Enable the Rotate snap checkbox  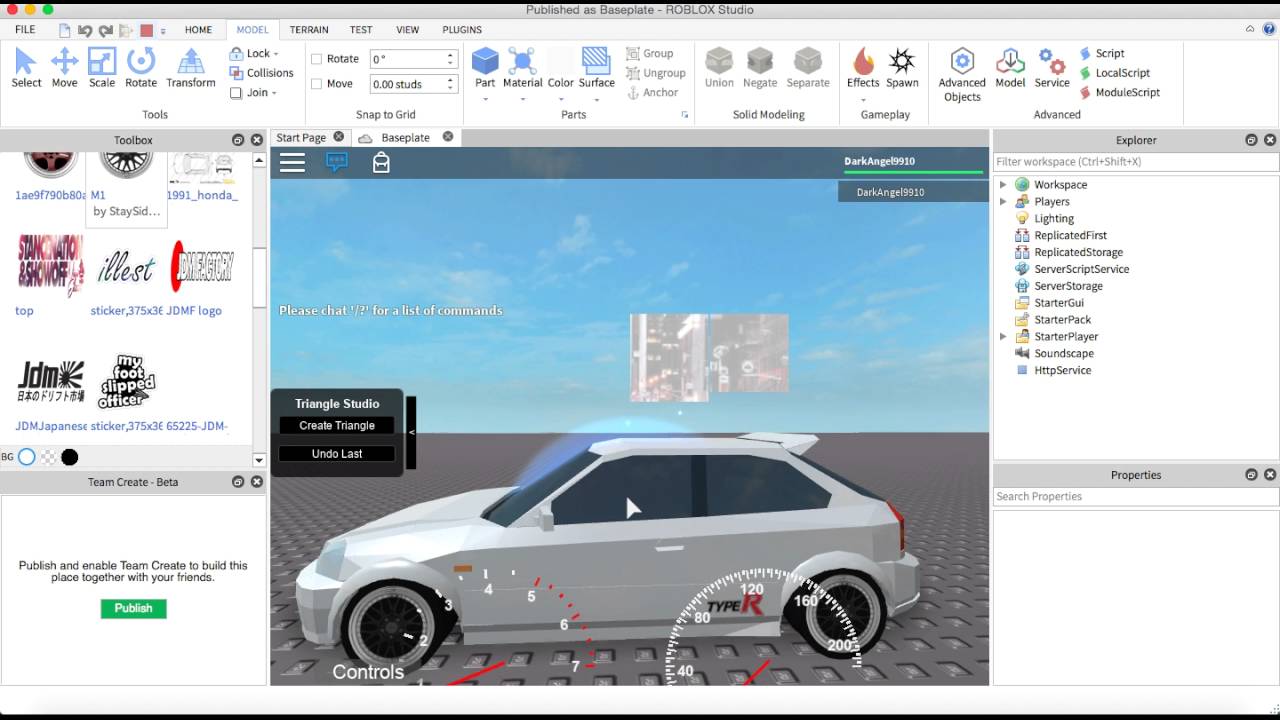pyautogui.click(x=316, y=59)
